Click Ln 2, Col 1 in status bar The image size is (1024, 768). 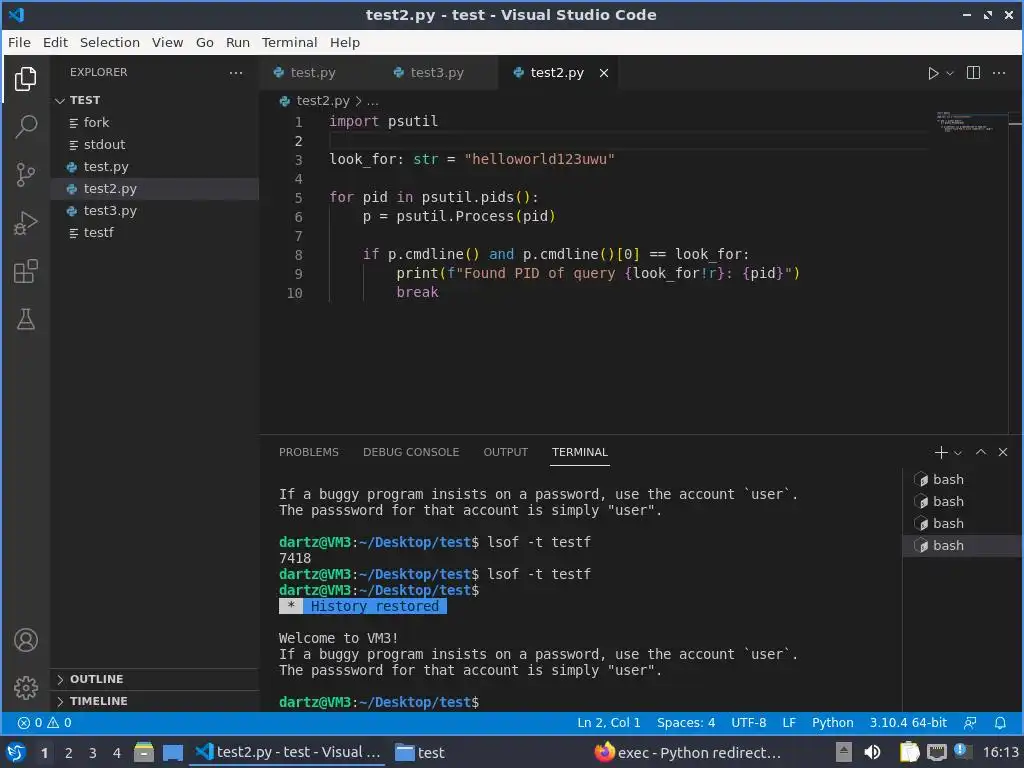(x=609, y=723)
